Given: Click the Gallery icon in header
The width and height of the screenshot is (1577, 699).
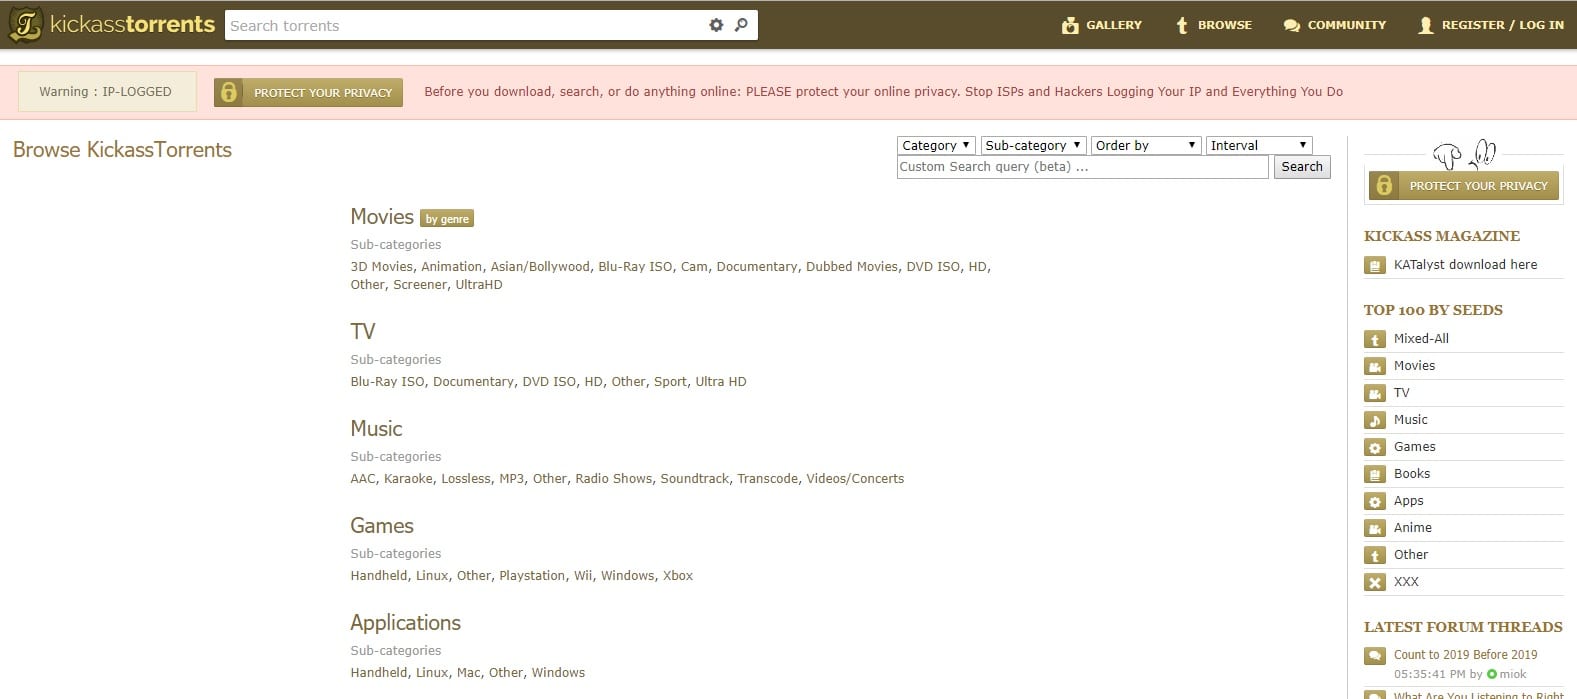Looking at the screenshot, I should pos(1070,25).
